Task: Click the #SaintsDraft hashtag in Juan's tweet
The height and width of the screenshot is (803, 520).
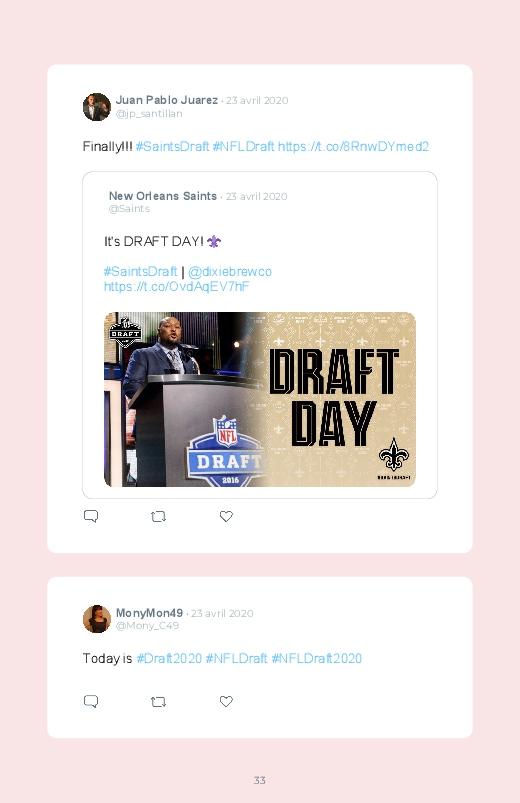Action: tap(172, 146)
